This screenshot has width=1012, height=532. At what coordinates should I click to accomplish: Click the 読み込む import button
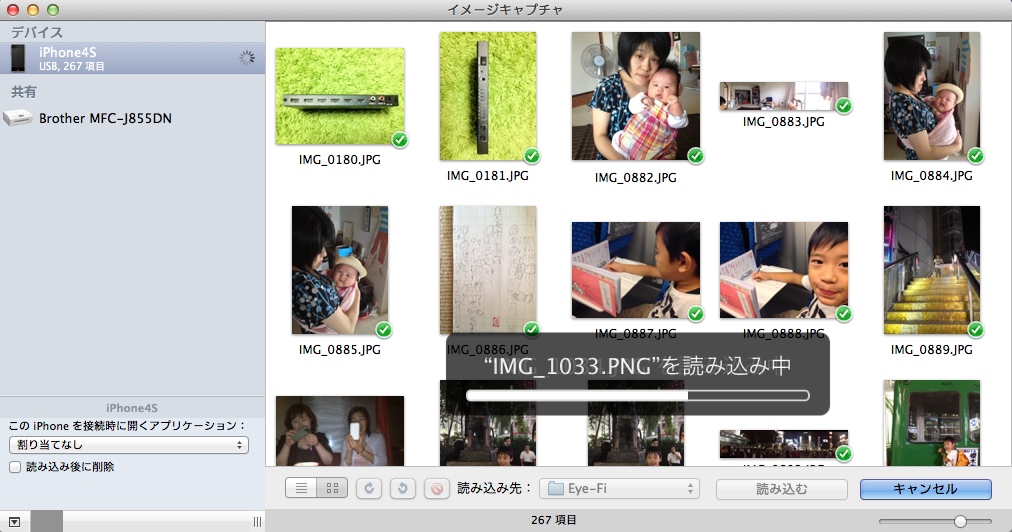click(x=782, y=489)
